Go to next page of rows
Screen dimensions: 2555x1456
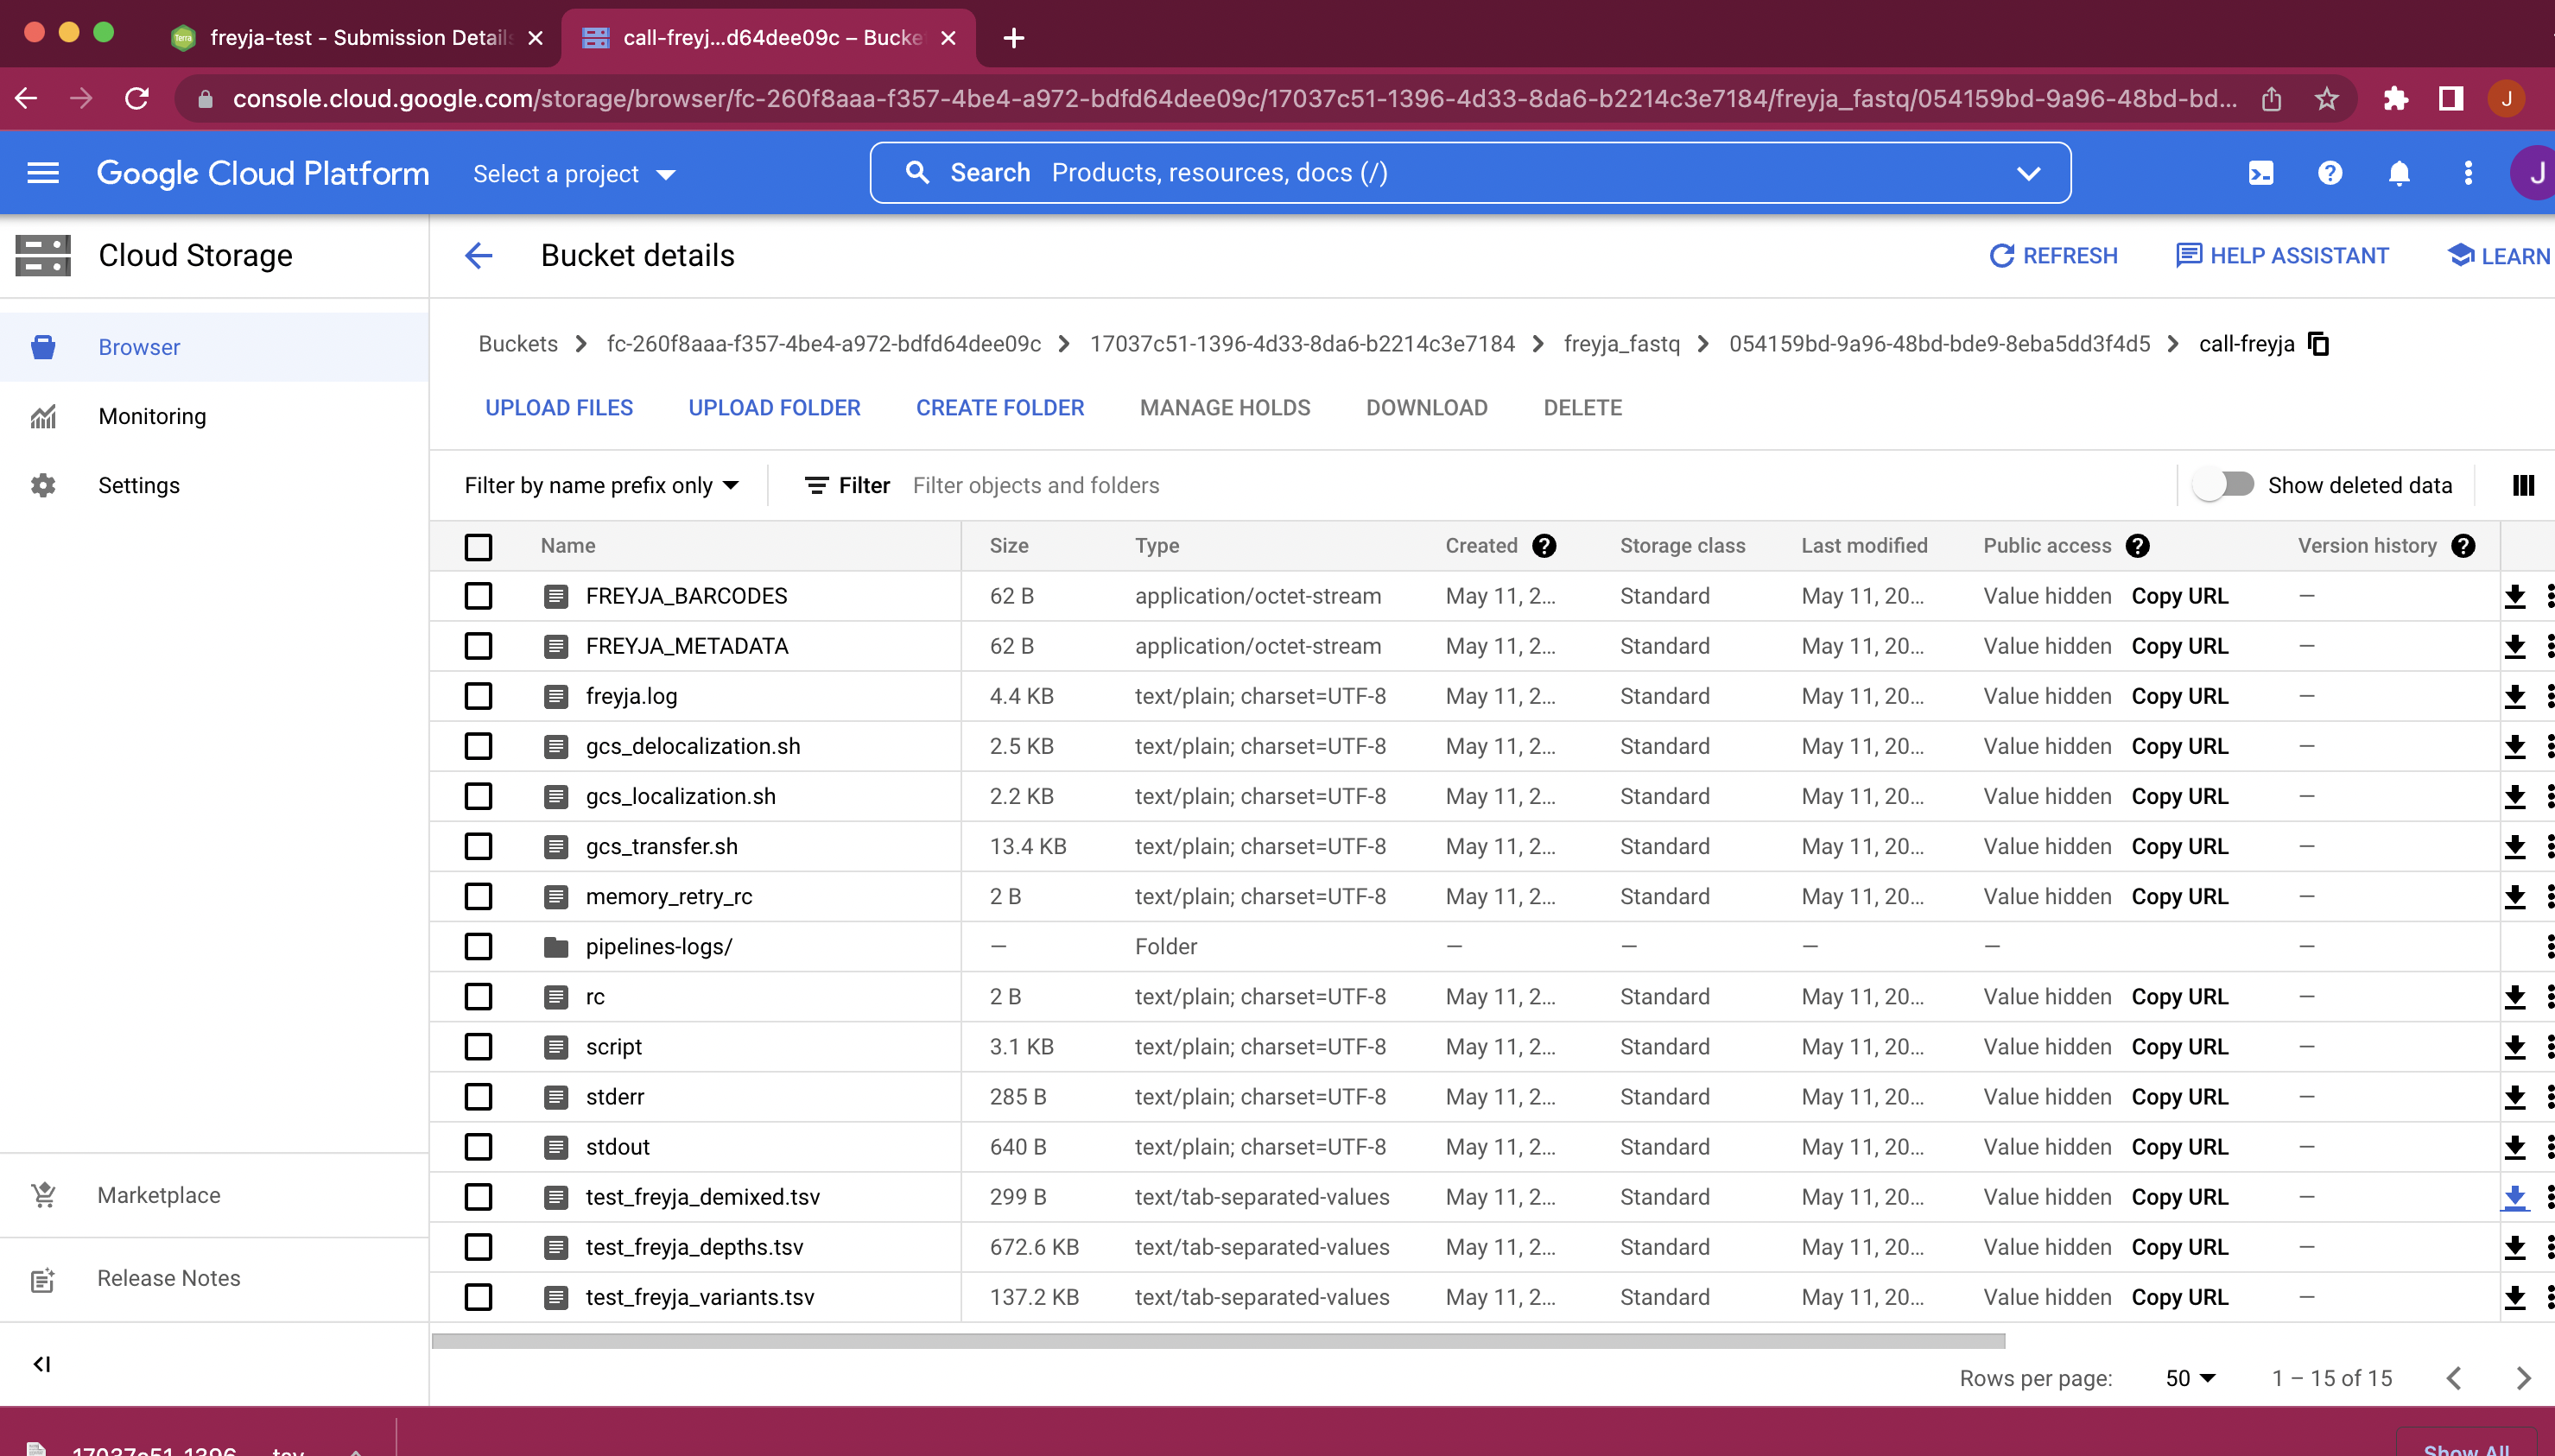tap(2523, 1378)
